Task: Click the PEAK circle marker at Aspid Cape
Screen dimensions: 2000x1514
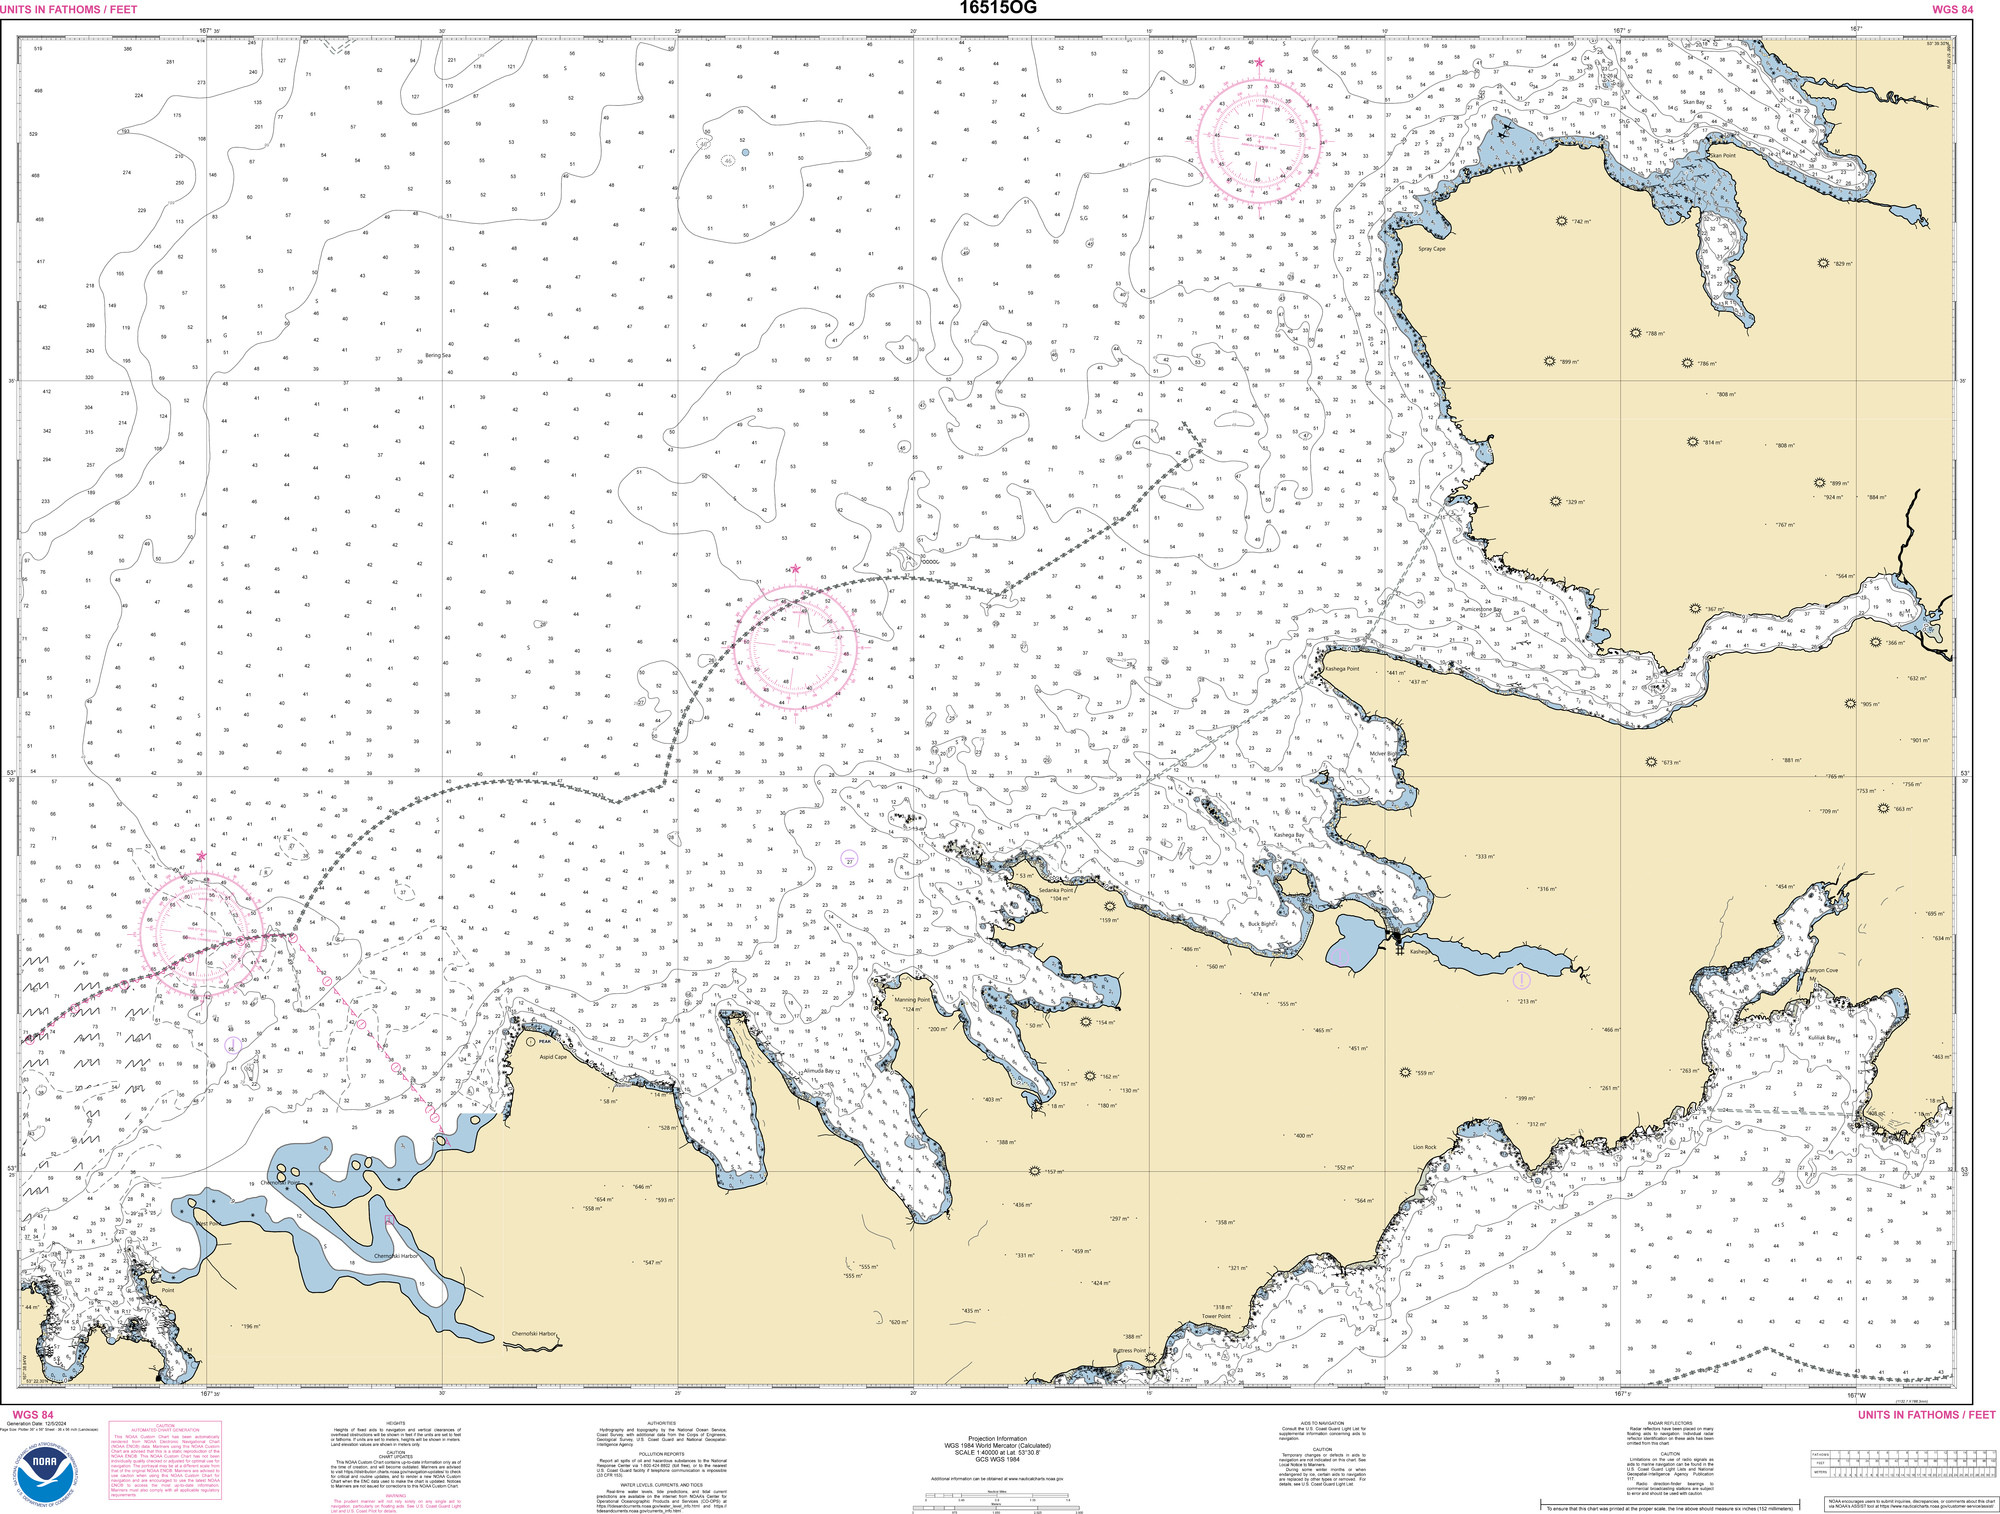Action: [531, 1041]
